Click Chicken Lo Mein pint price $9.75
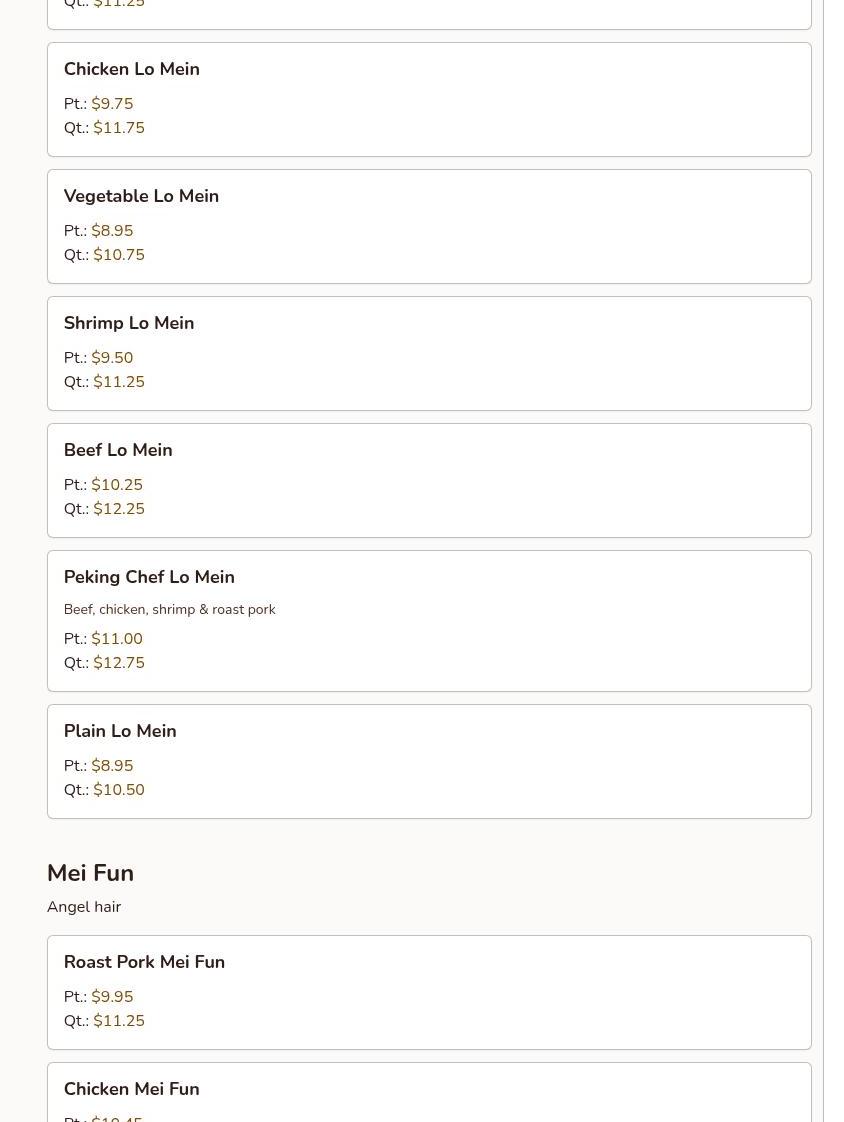The height and width of the screenshot is (1122, 844). 112,104
